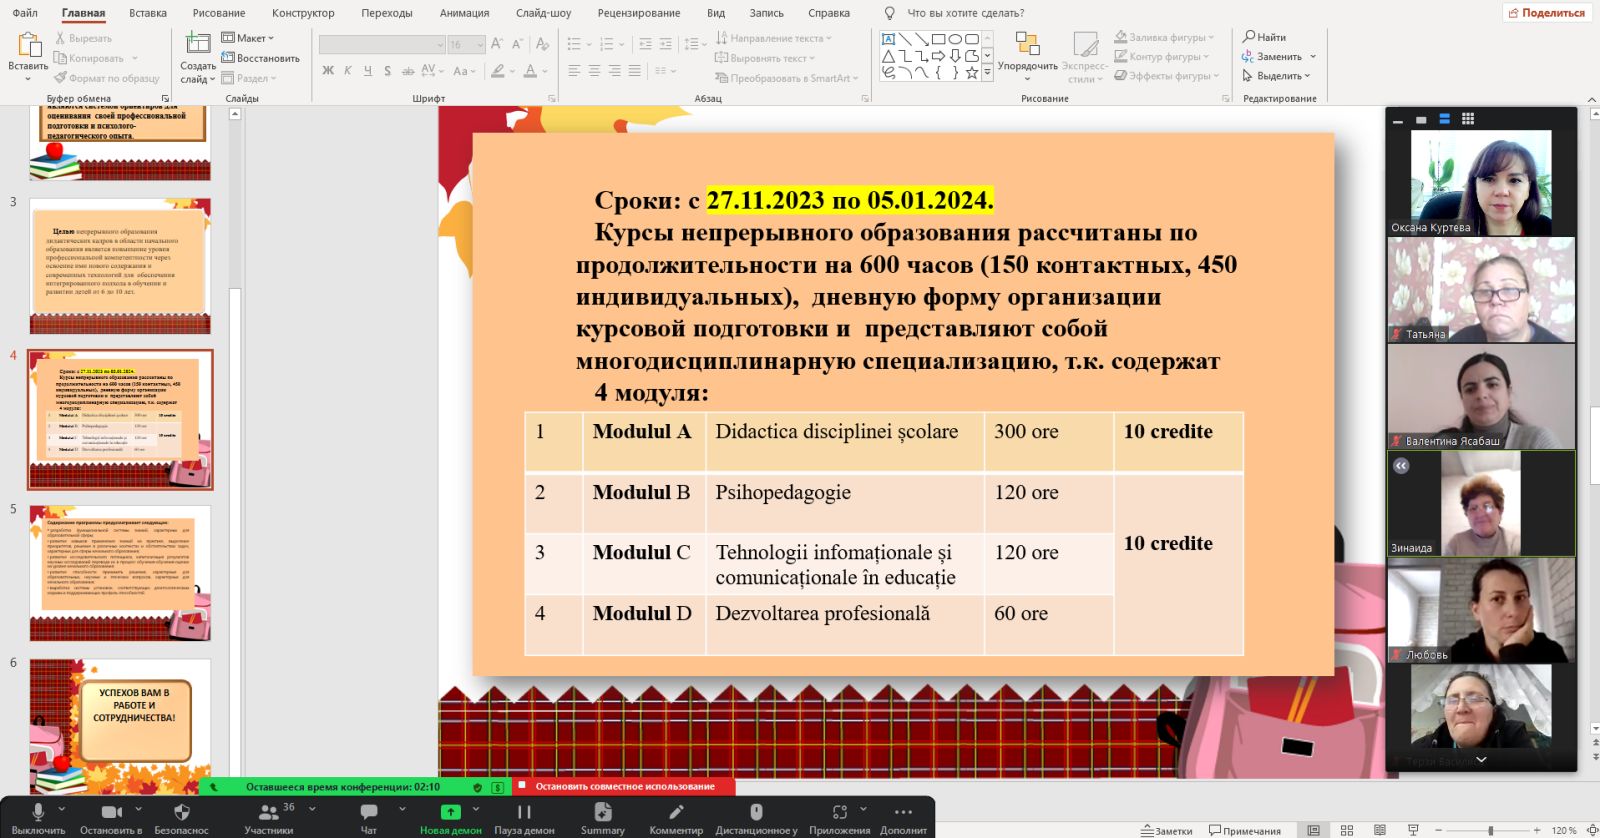Select slide 5 thumbnail in slide panel
The image size is (1600, 838).
(120, 573)
